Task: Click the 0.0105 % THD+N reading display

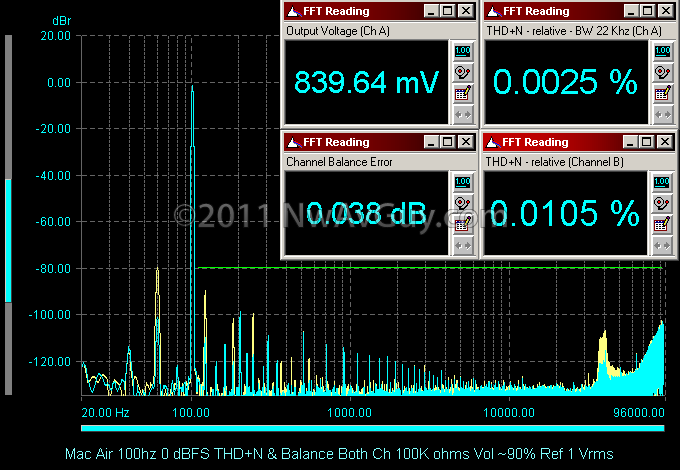Action: [x=565, y=213]
